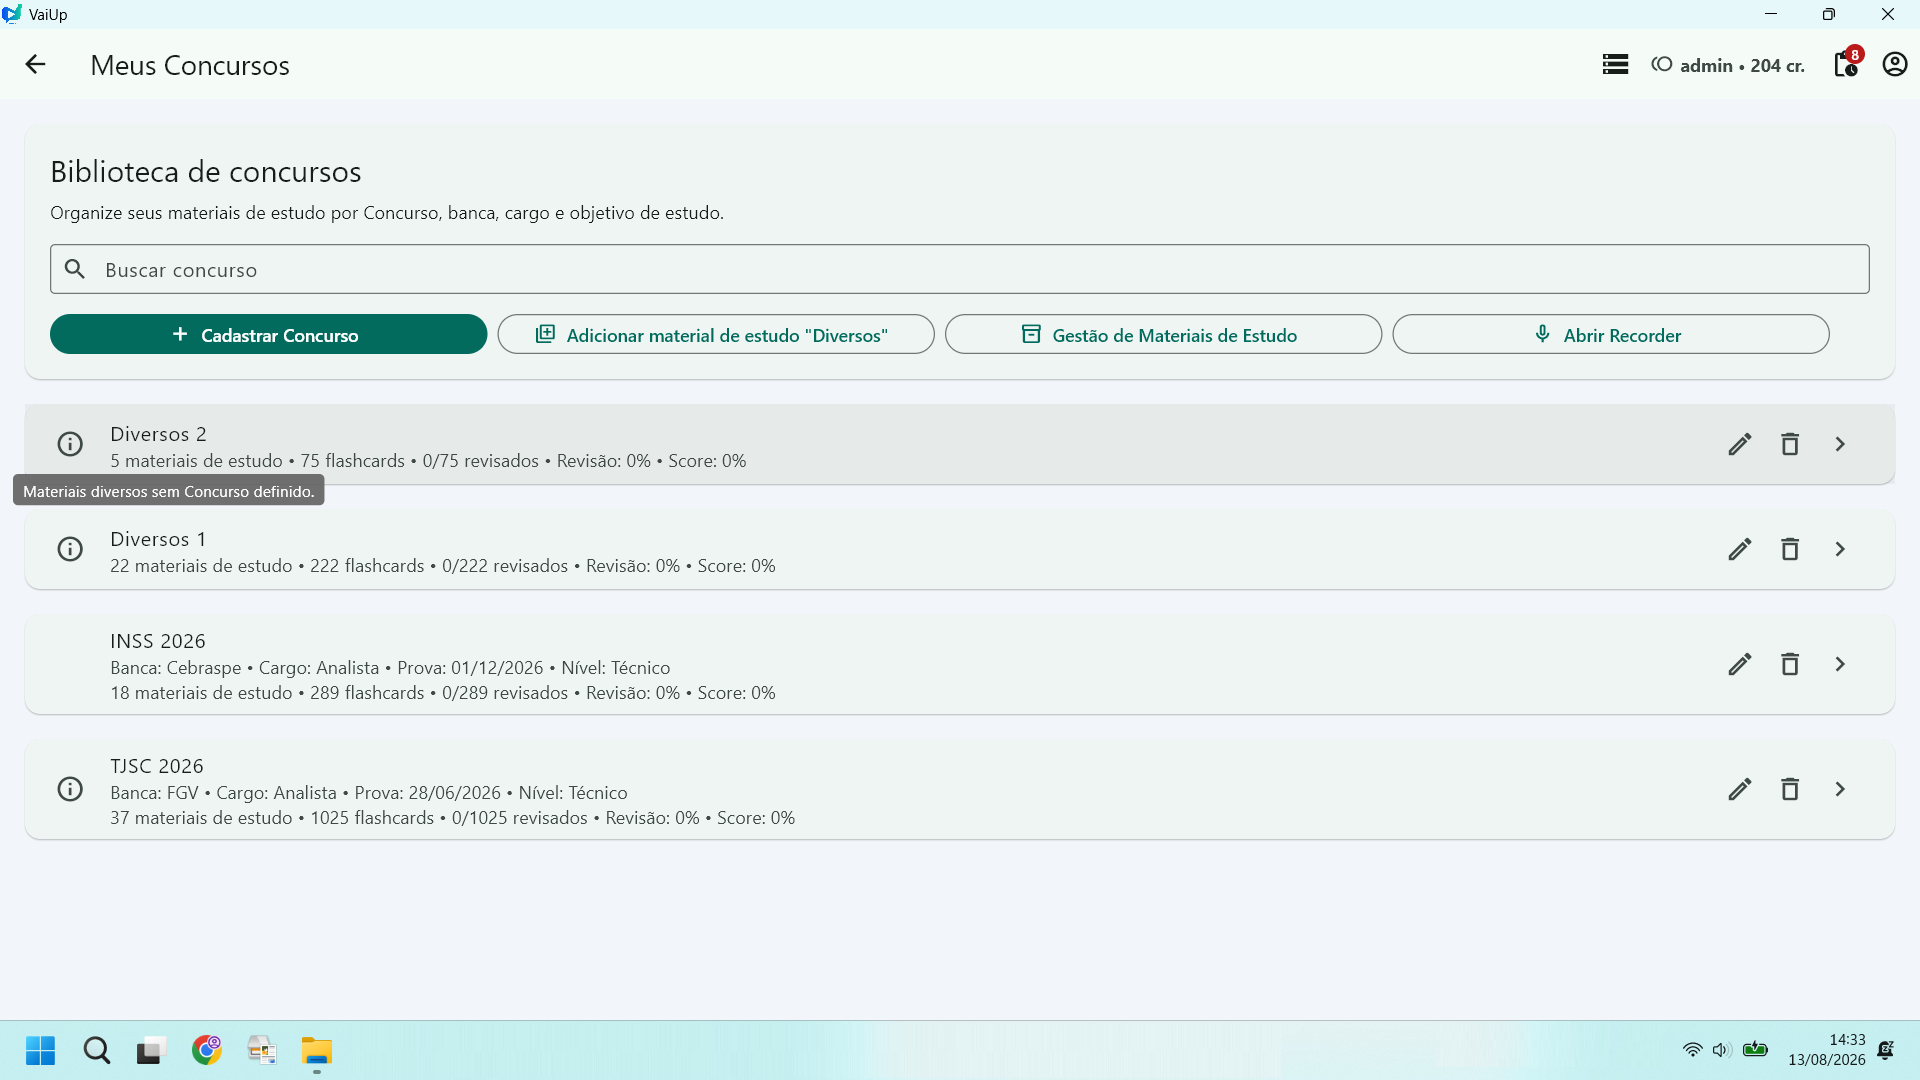The image size is (1920, 1080).
Task: Select the Diversos 2 title
Action: point(158,434)
